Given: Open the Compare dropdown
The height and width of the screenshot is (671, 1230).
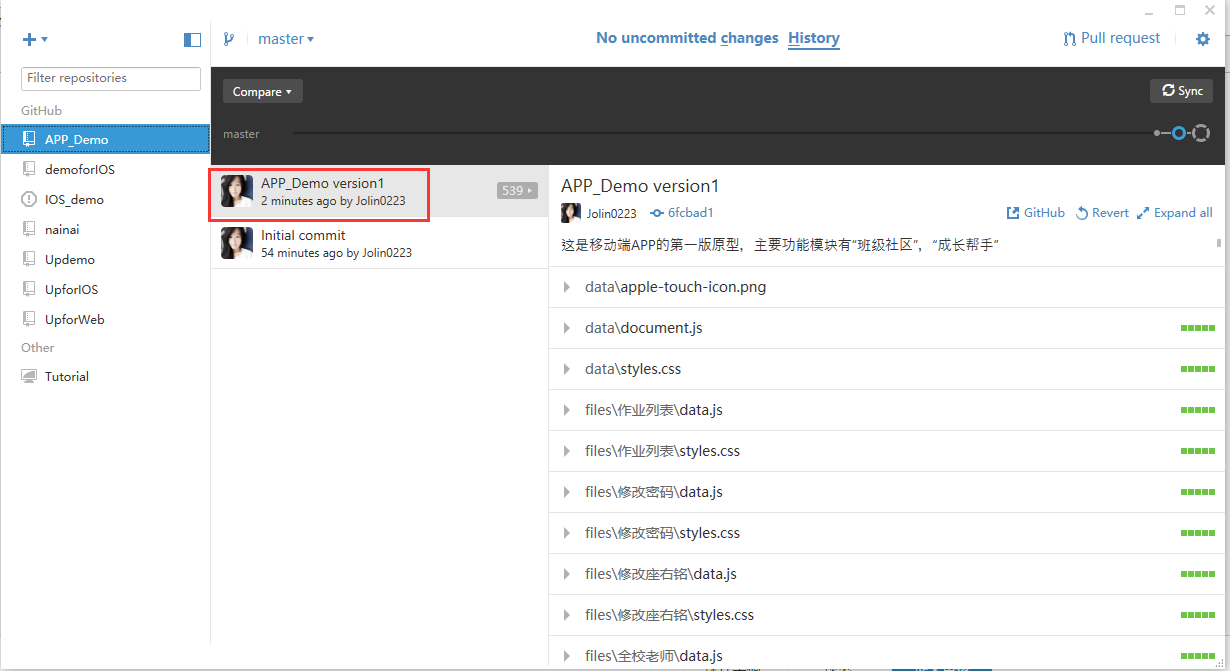Looking at the screenshot, I should click(263, 91).
